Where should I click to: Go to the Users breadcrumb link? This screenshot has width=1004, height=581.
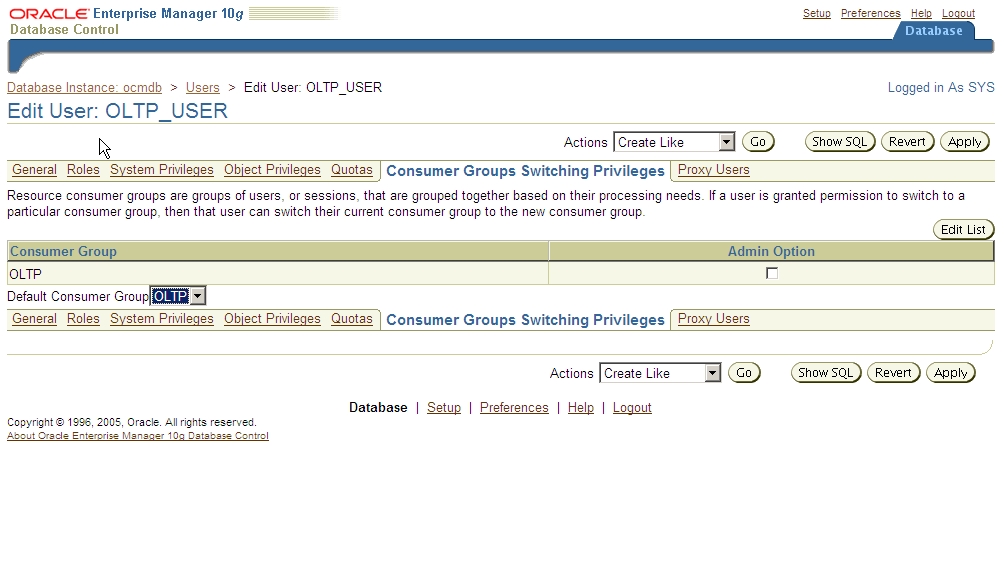[x=202, y=87]
